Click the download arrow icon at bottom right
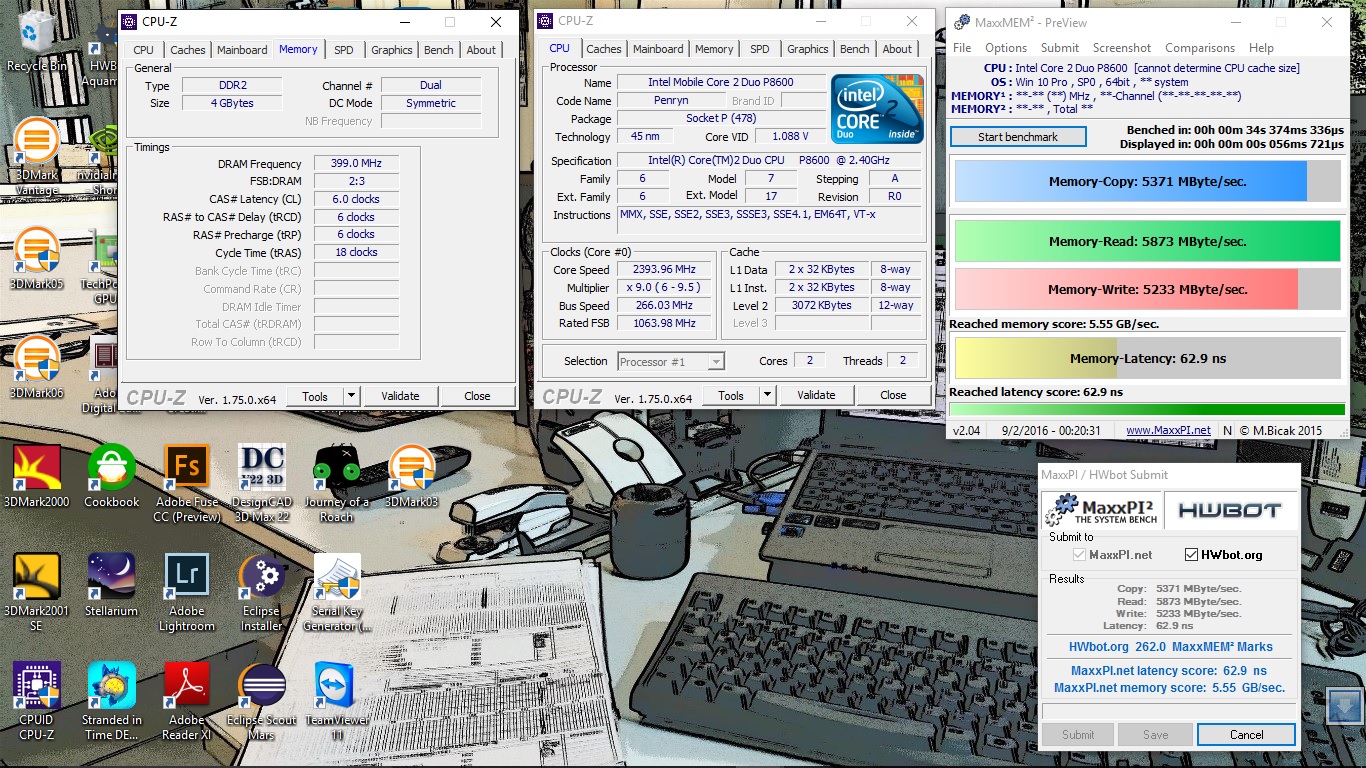 (x=1345, y=705)
